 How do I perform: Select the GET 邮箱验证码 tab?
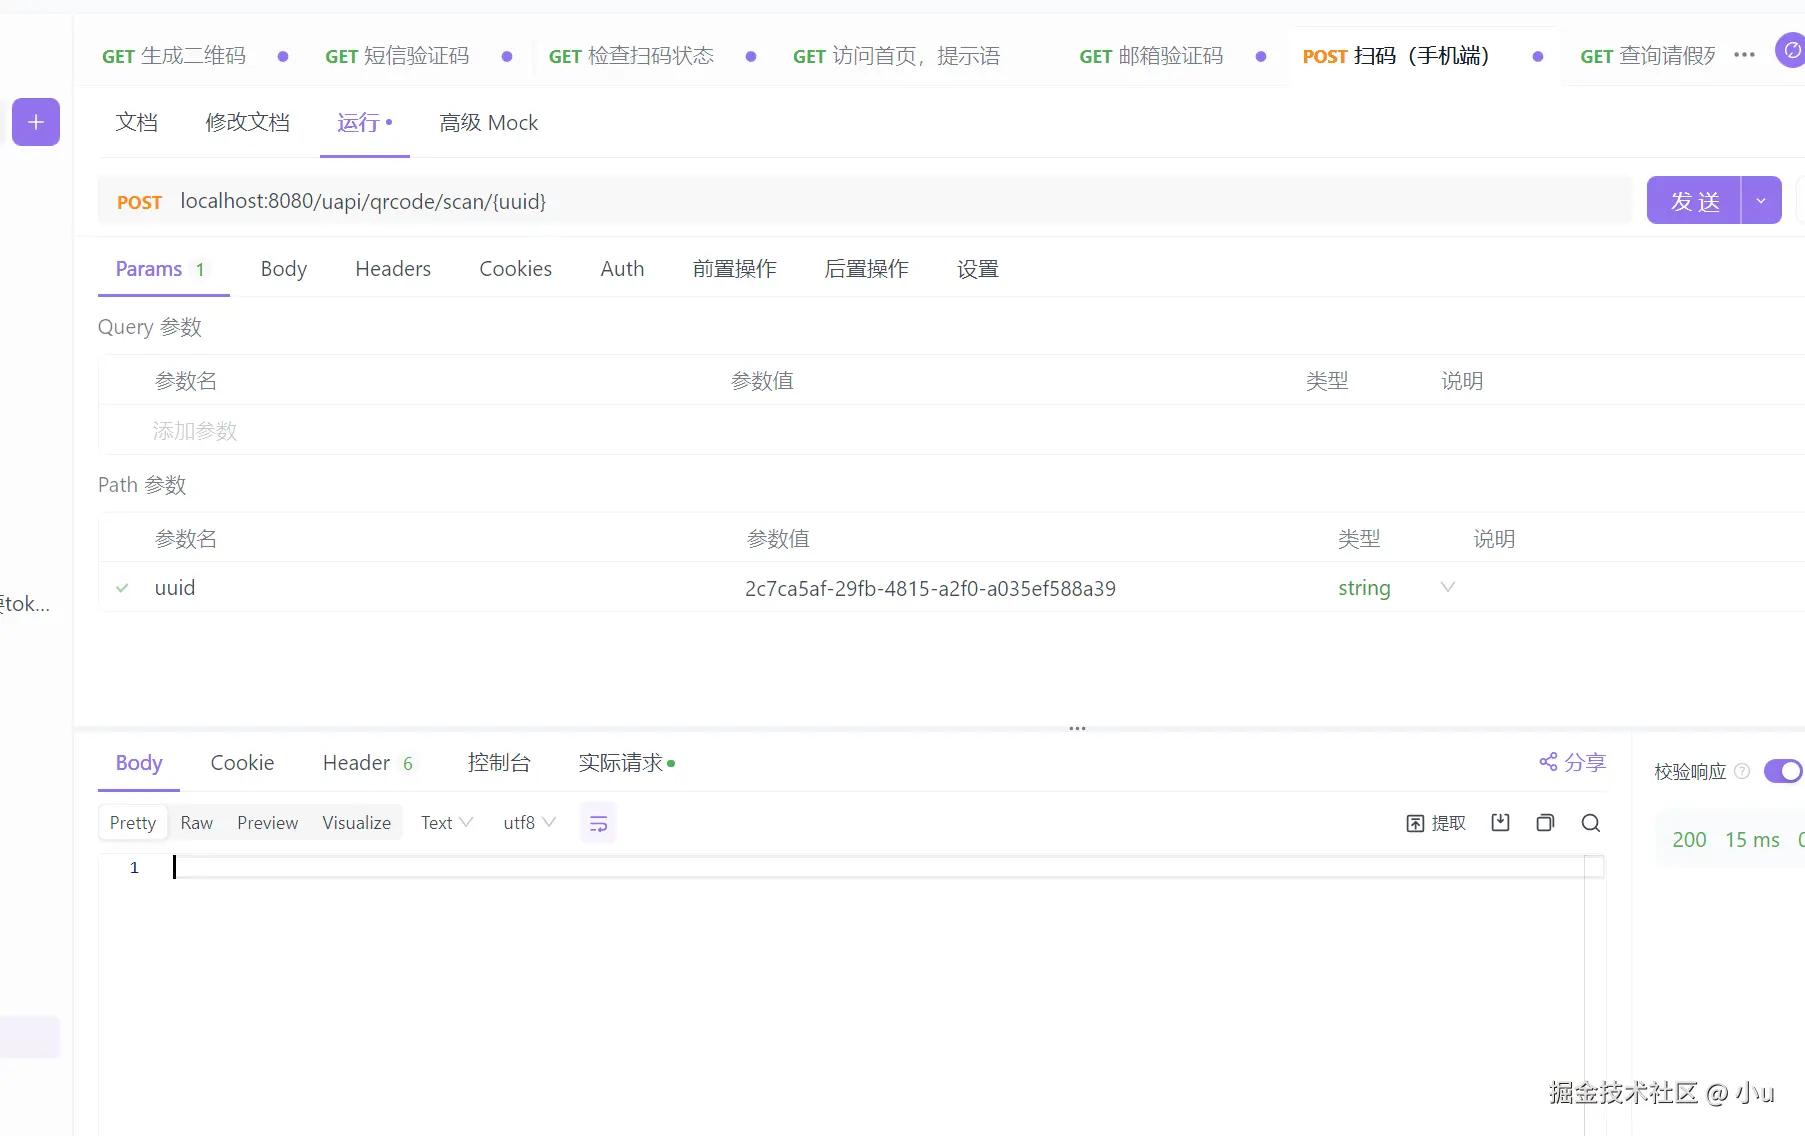click(x=1151, y=56)
